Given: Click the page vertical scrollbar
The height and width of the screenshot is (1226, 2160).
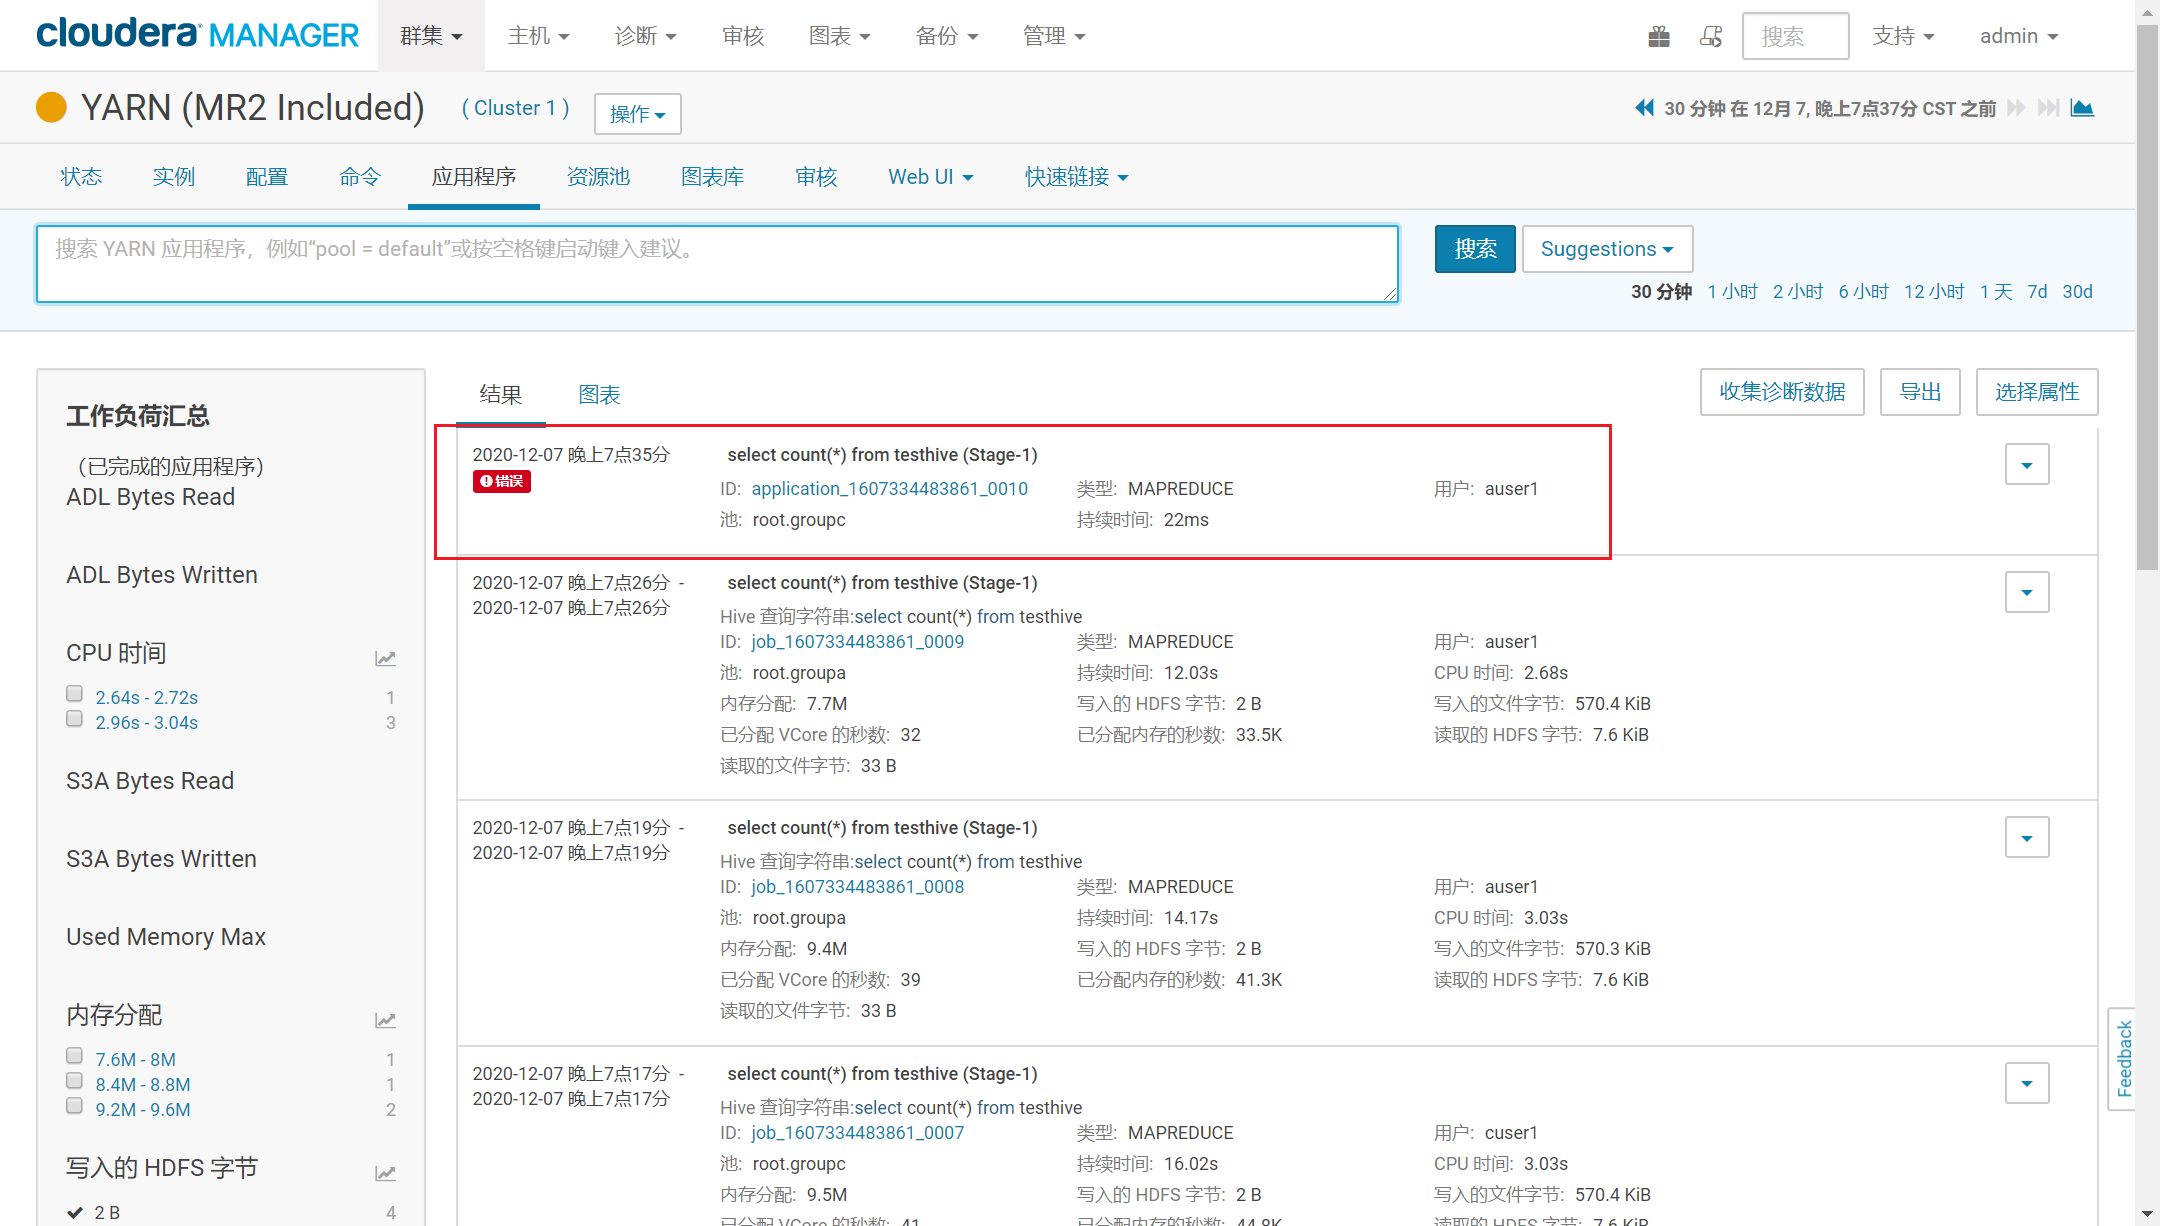Looking at the screenshot, I should 2147,300.
